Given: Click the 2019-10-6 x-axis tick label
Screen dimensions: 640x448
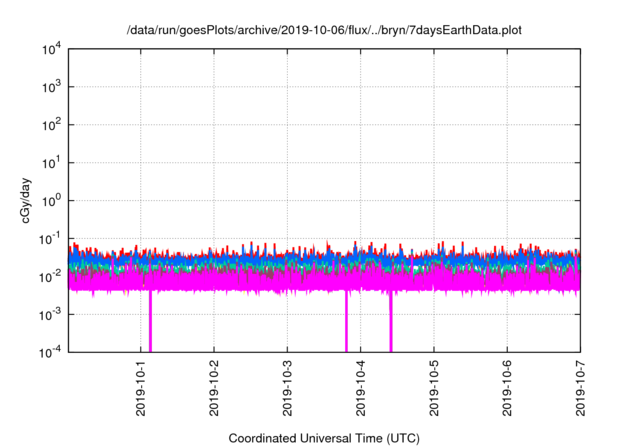Looking at the screenshot, I should click(x=507, y=388).
